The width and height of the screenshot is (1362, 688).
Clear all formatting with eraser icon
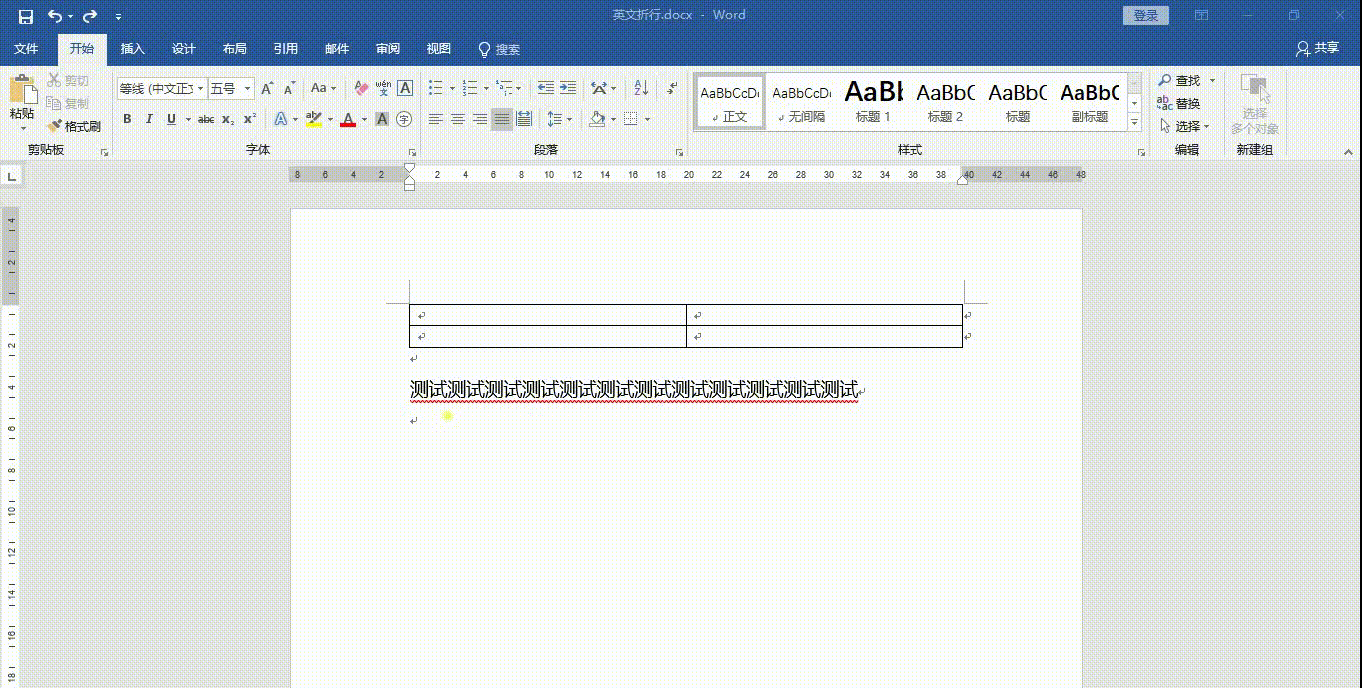[361, 89]
